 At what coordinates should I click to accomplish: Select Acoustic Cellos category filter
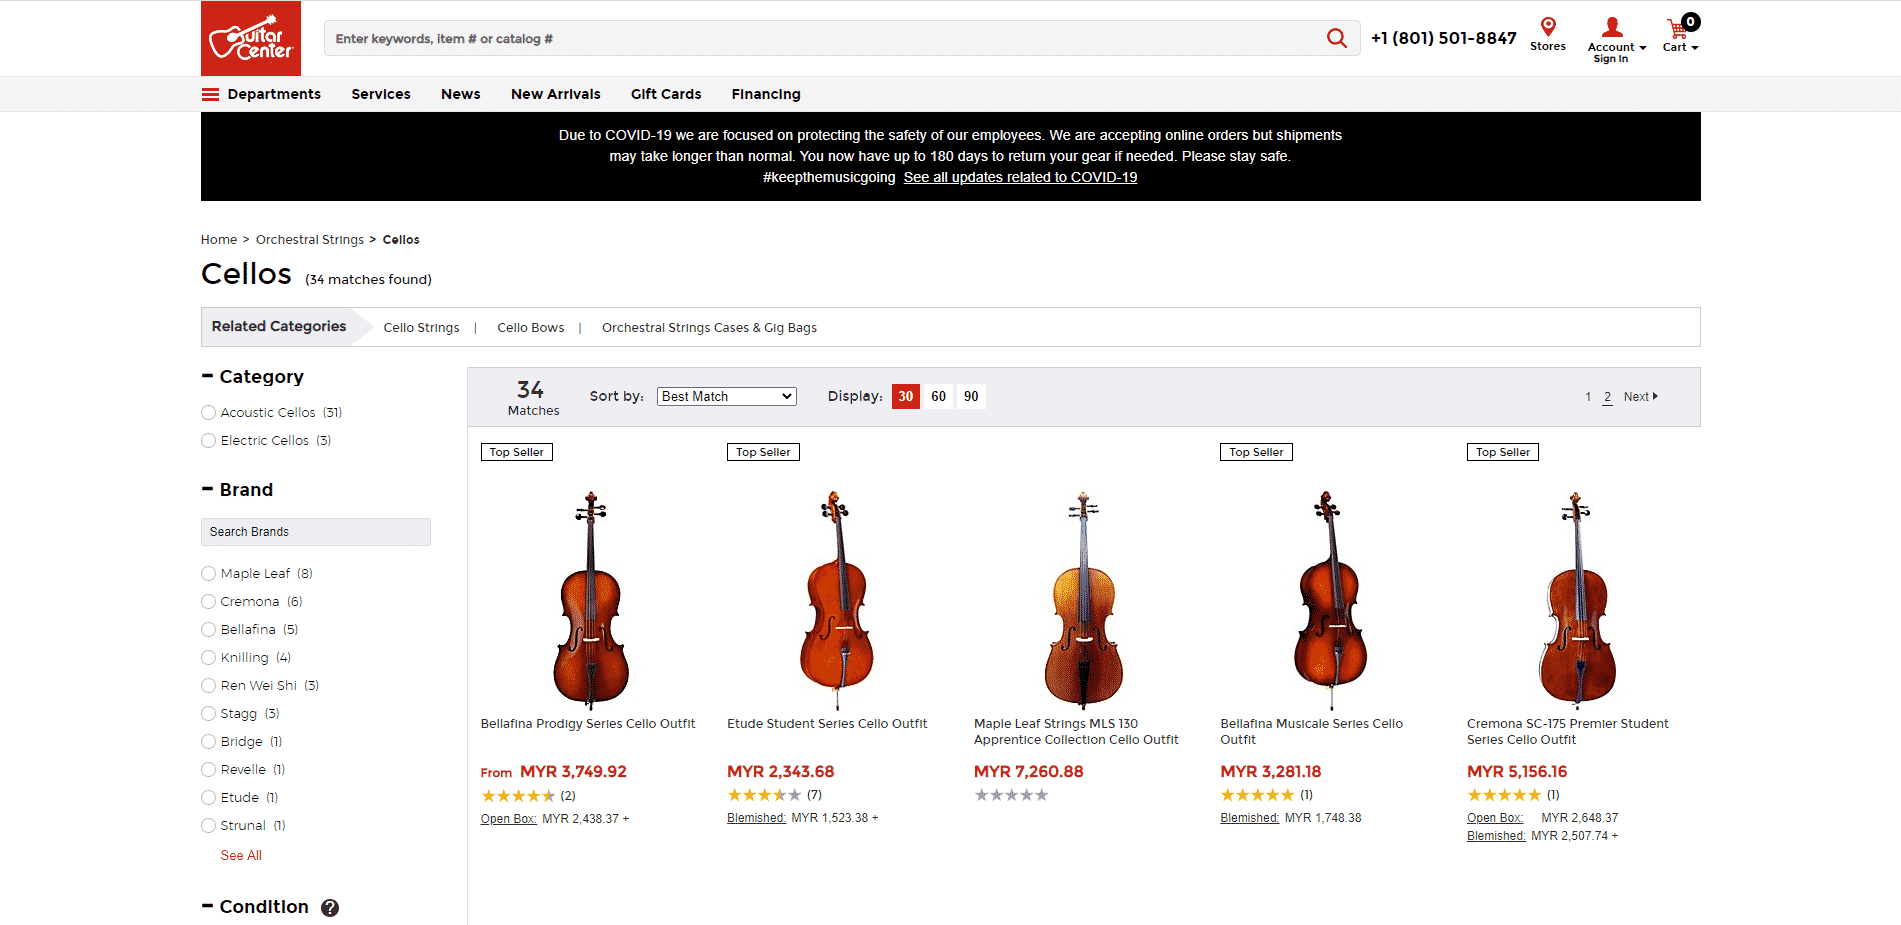pos(208,412)
